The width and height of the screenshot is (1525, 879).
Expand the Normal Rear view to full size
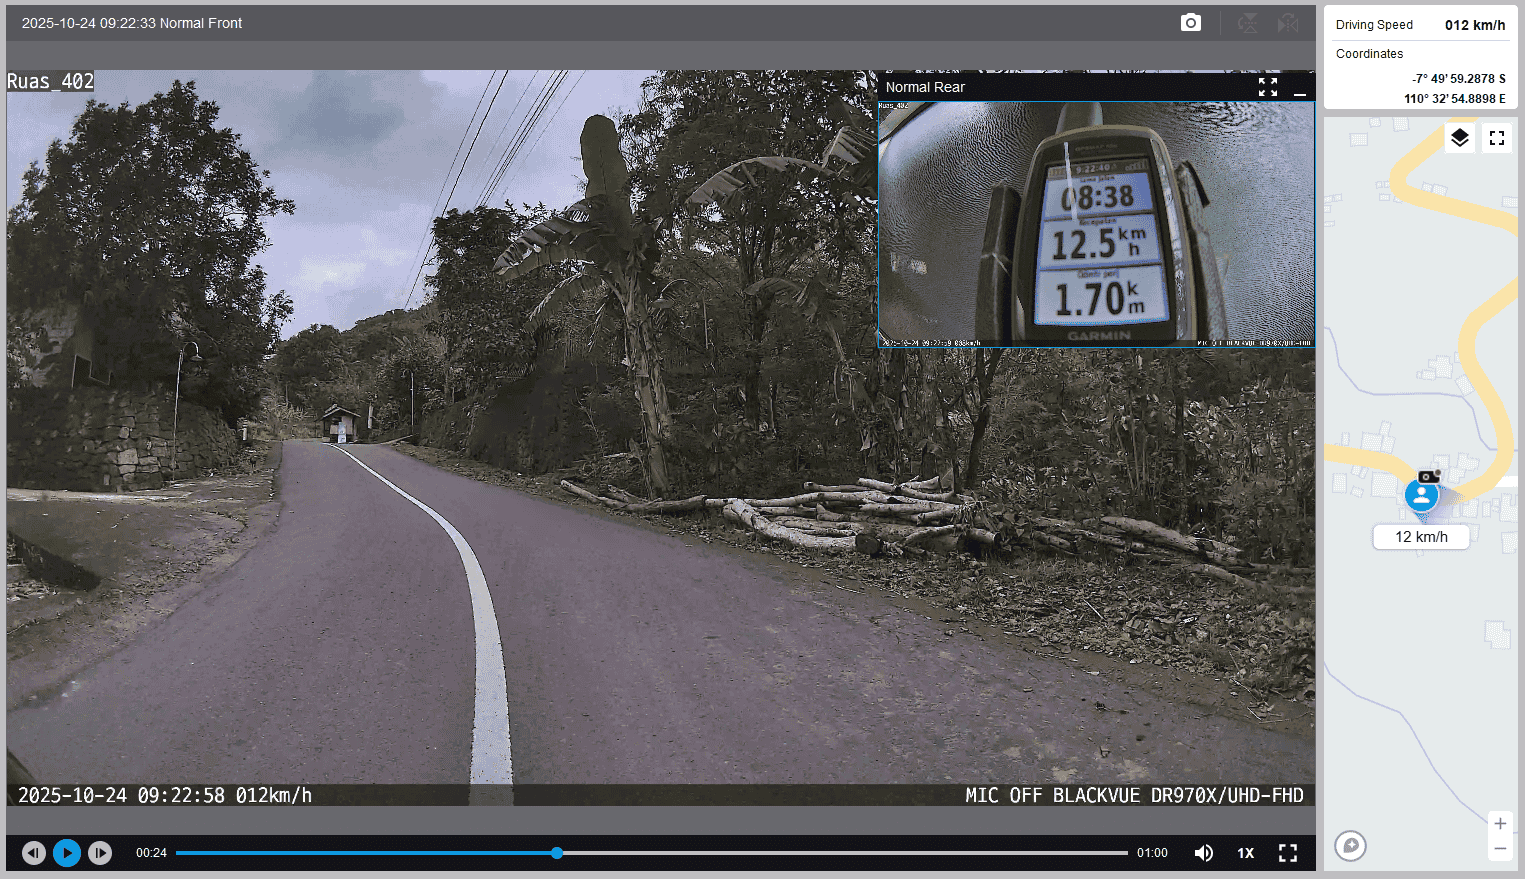tap(1268, 87)
